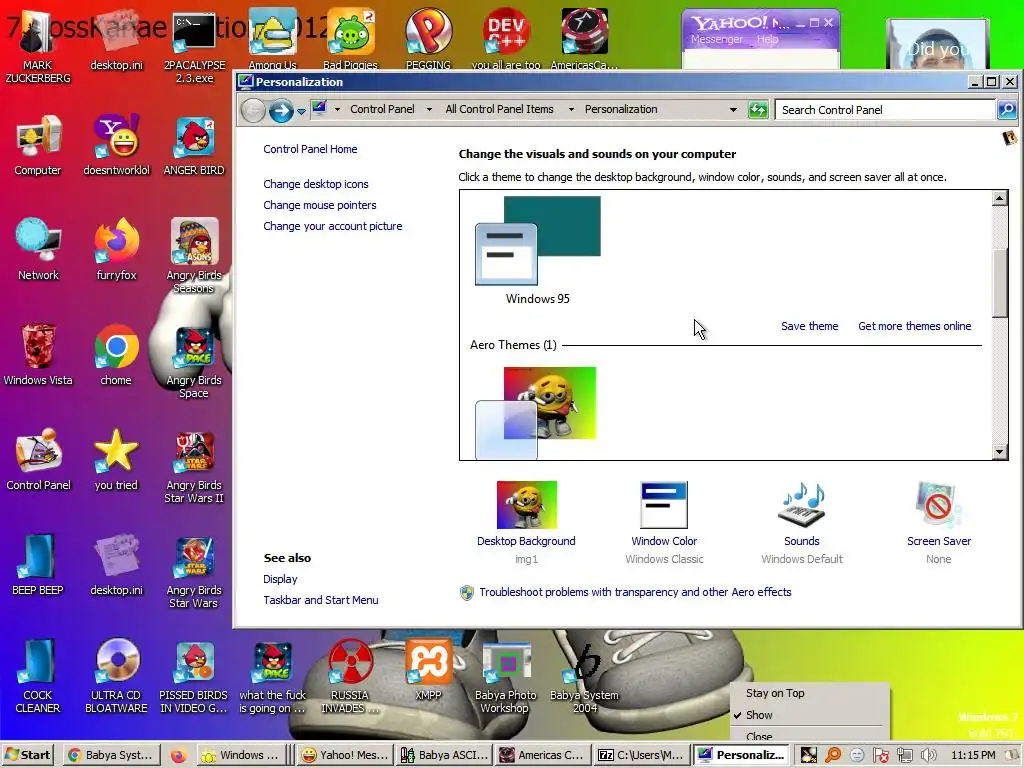Open the address bar history dropdown

coord(733,110)
